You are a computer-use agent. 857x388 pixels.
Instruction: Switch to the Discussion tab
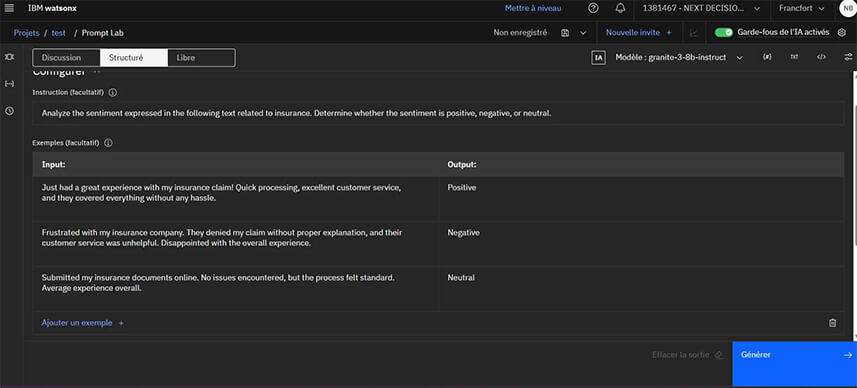tap(66, 57)
